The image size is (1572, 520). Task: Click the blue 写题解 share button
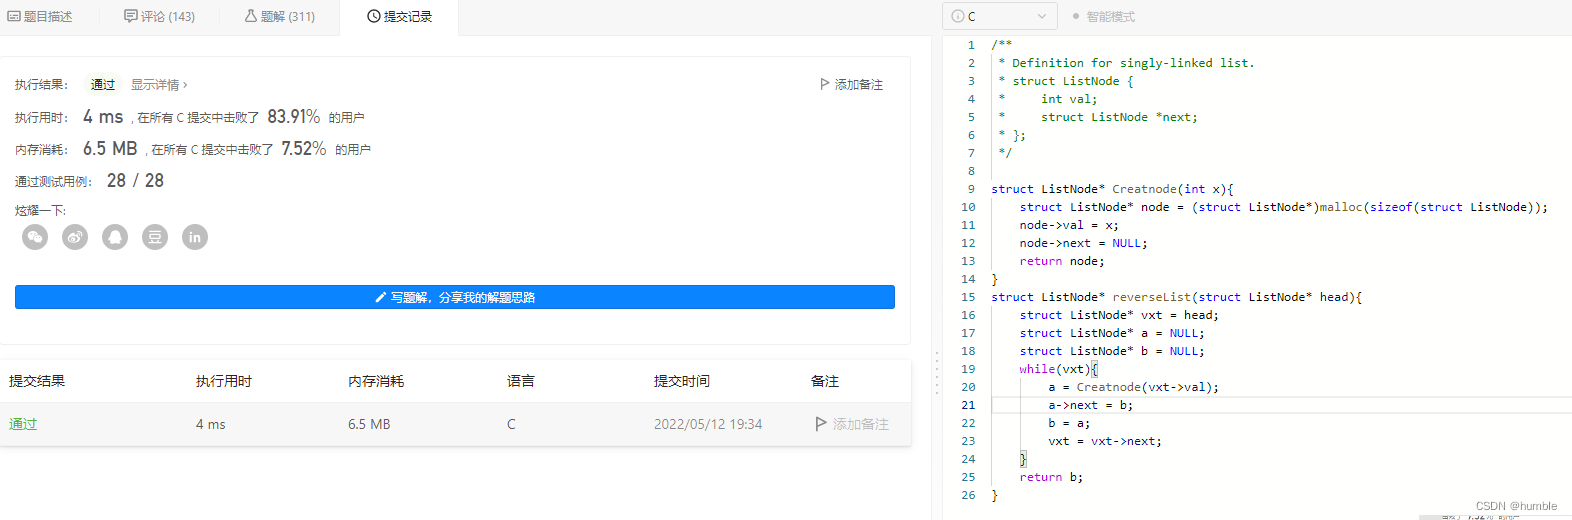point(455,297)
